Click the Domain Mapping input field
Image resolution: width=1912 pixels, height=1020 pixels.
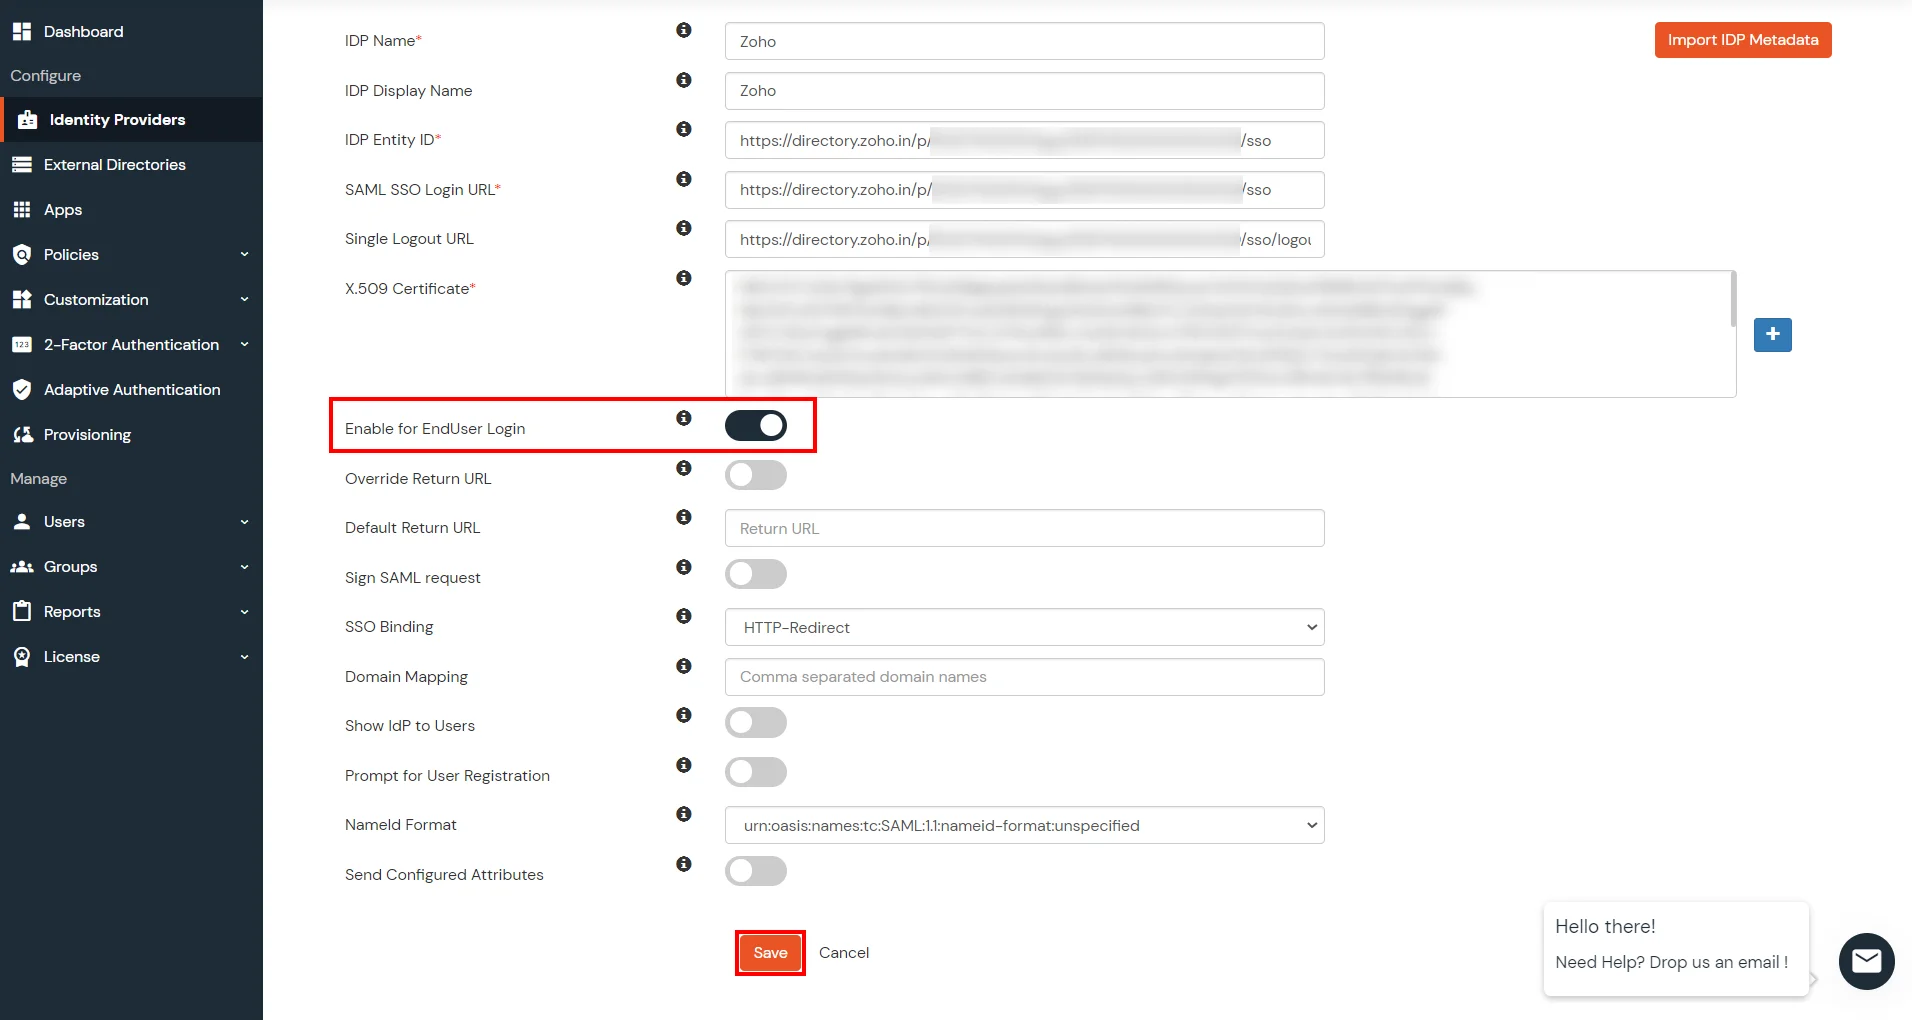1025,677
